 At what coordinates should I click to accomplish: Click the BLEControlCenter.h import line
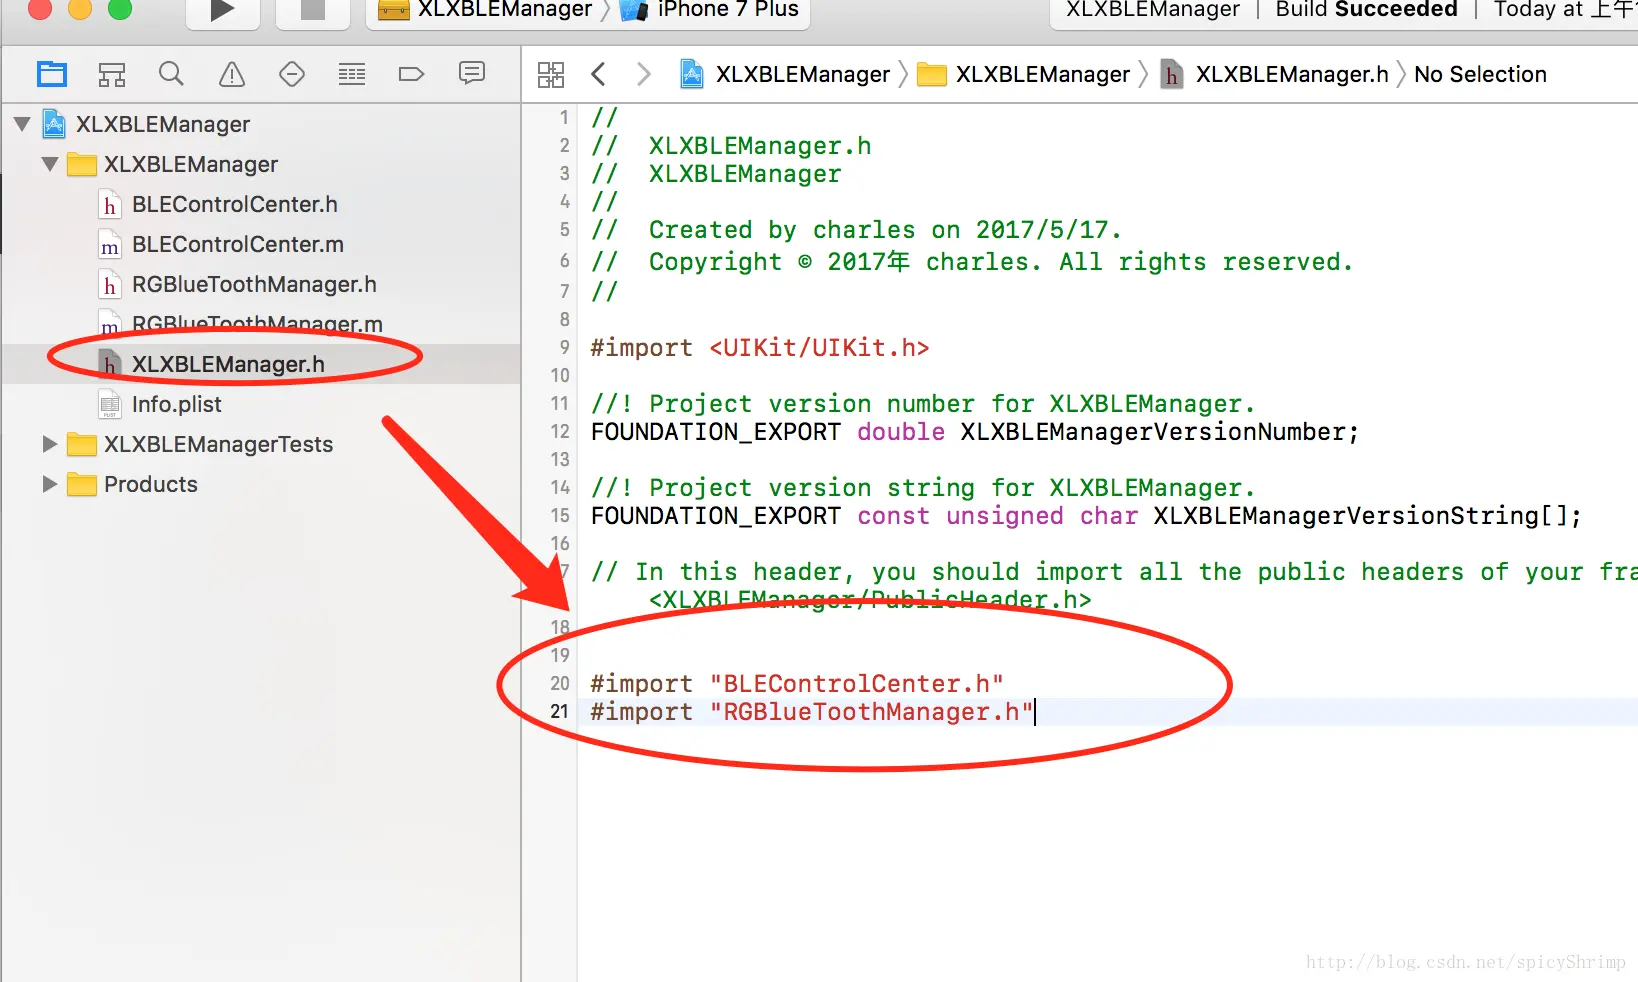point(797,684)
